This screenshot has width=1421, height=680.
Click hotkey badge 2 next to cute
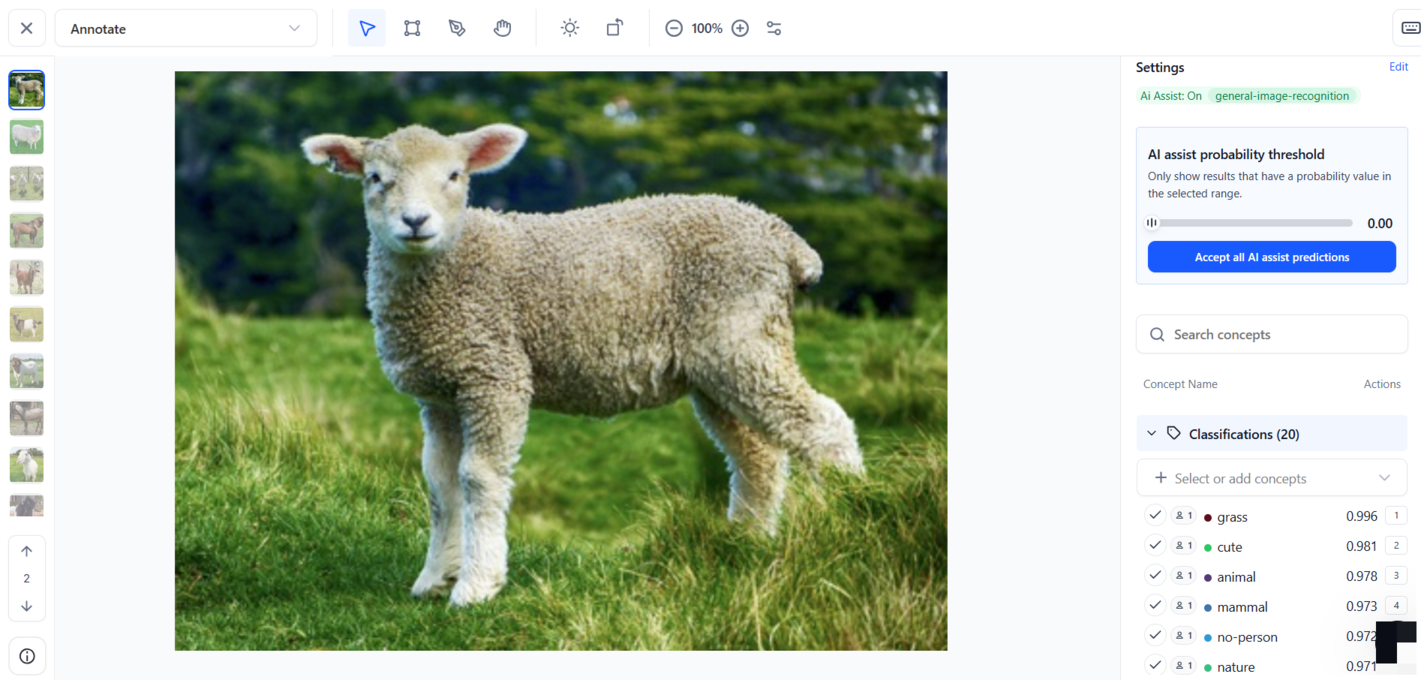1396,546
